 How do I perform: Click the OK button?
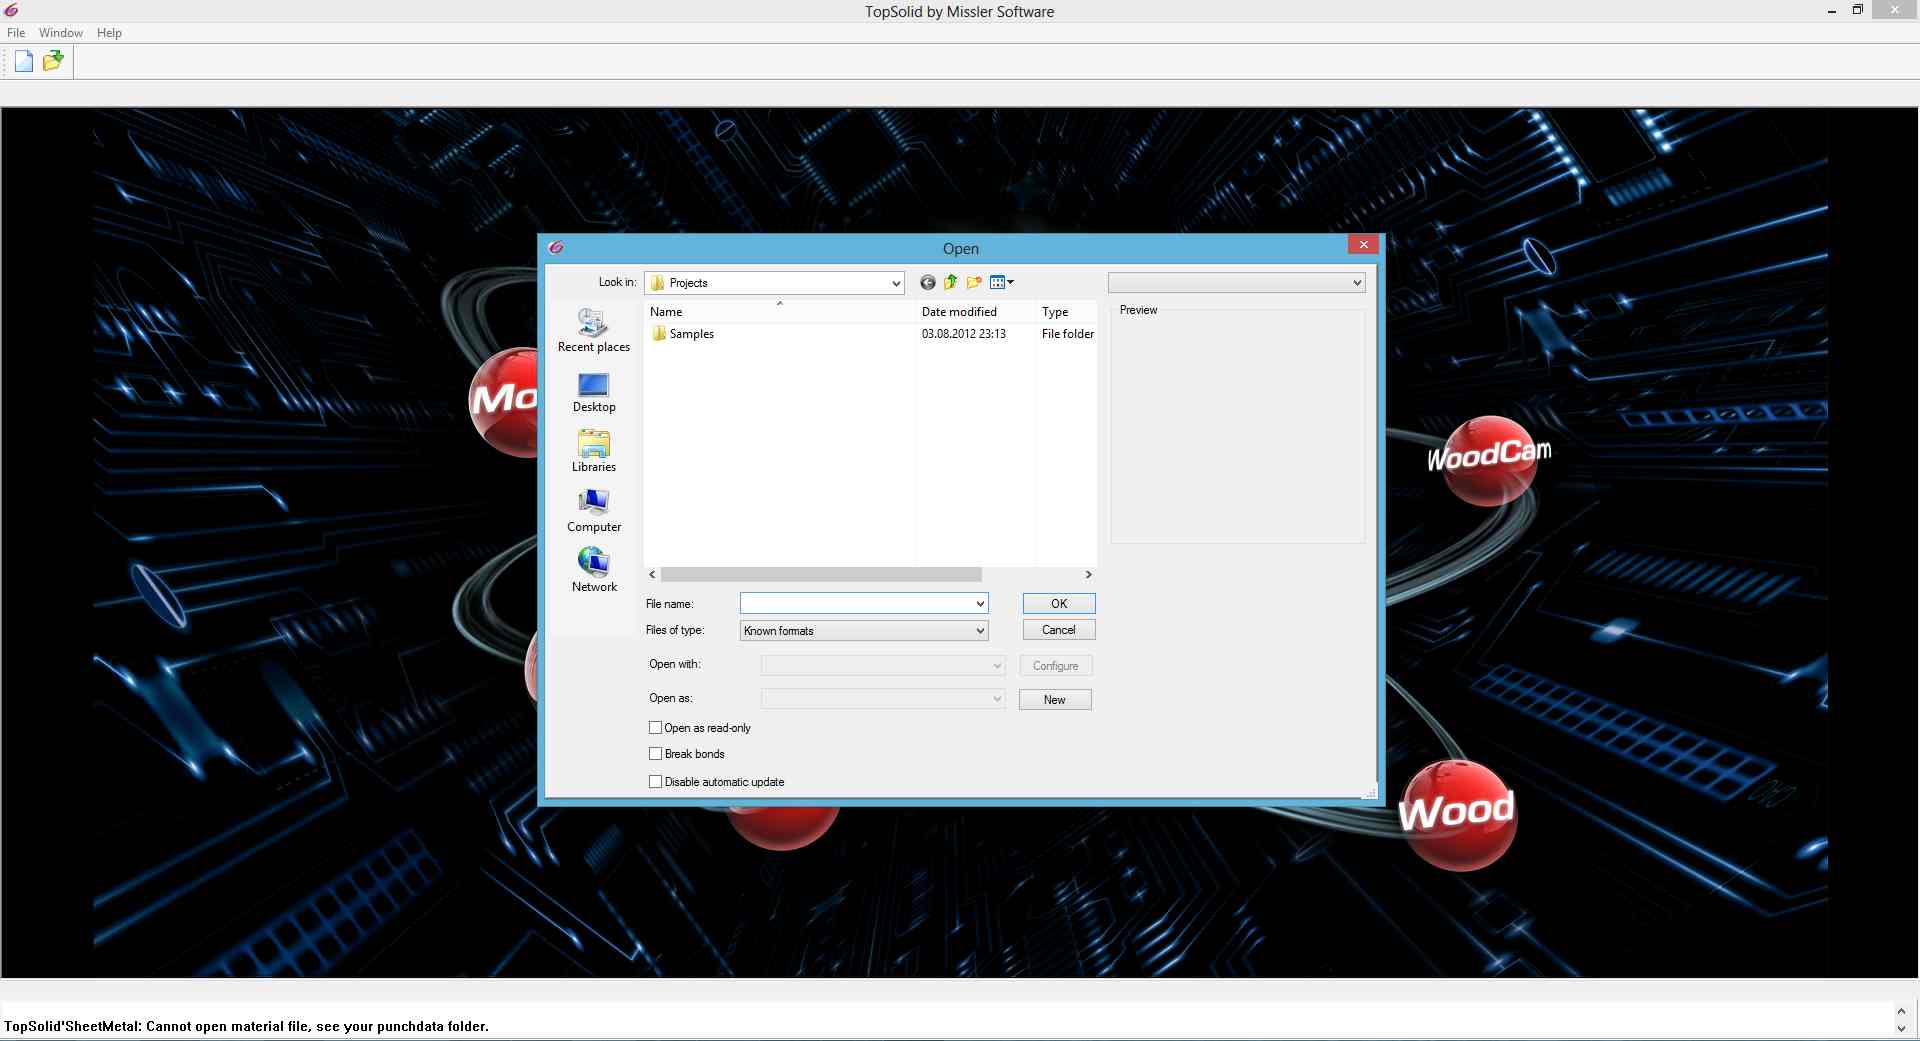(x=1059, y=604)
